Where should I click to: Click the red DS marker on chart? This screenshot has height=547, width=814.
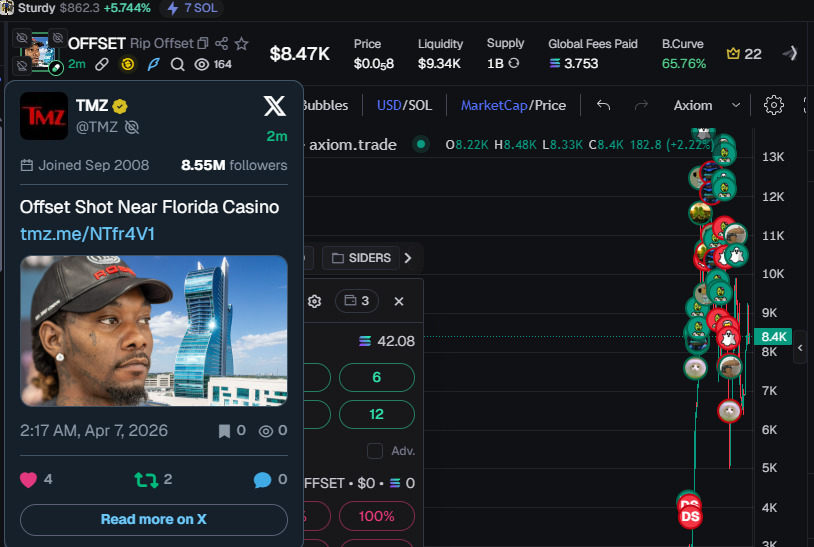click(690, 516)
